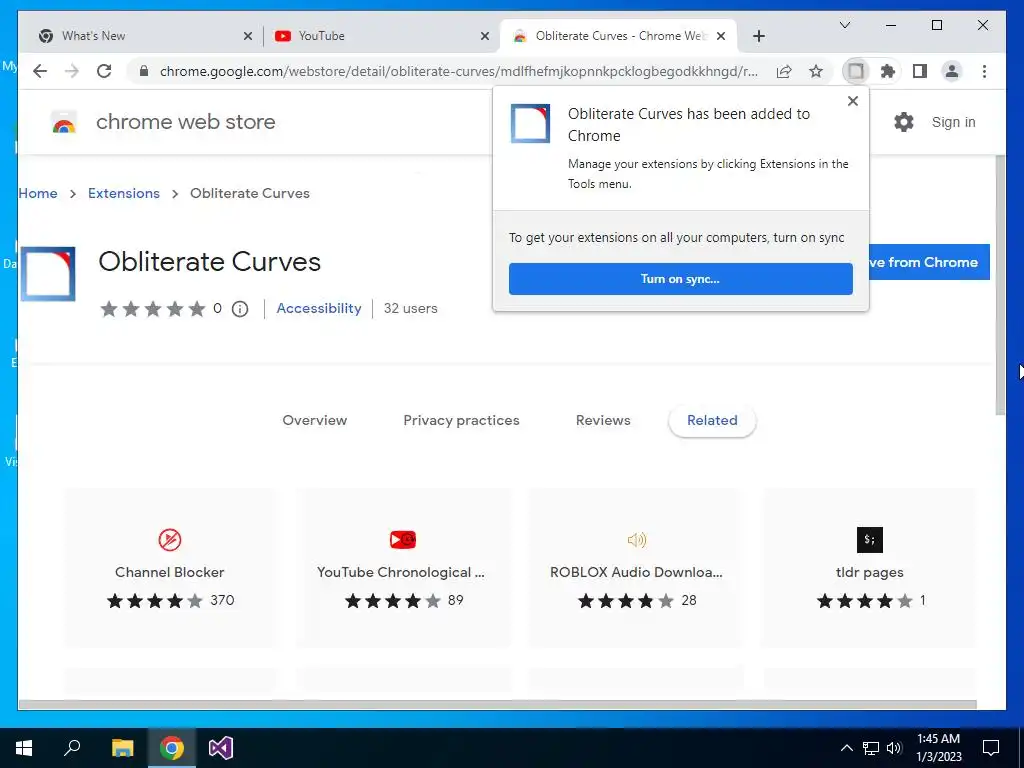
Task: Click the horizontal page scrollbar
Action: [498, 705]
